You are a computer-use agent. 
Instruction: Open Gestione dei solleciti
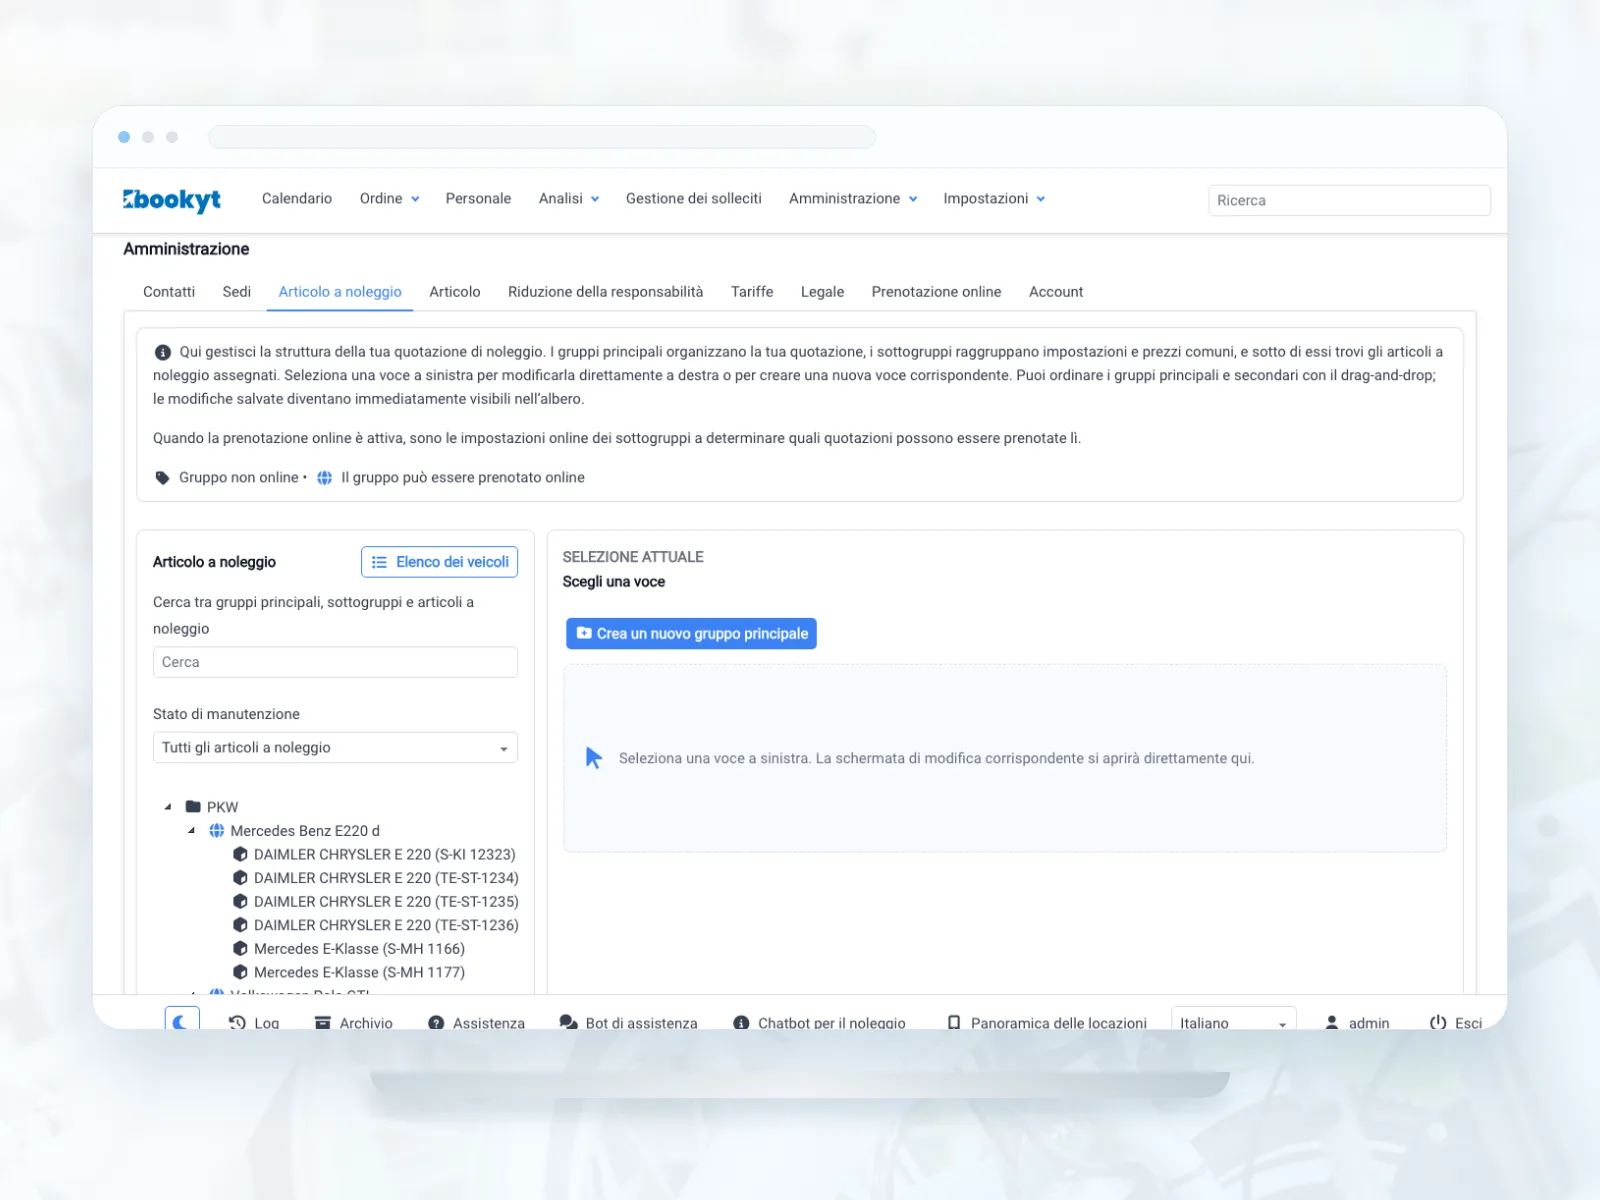pos(694,199)
